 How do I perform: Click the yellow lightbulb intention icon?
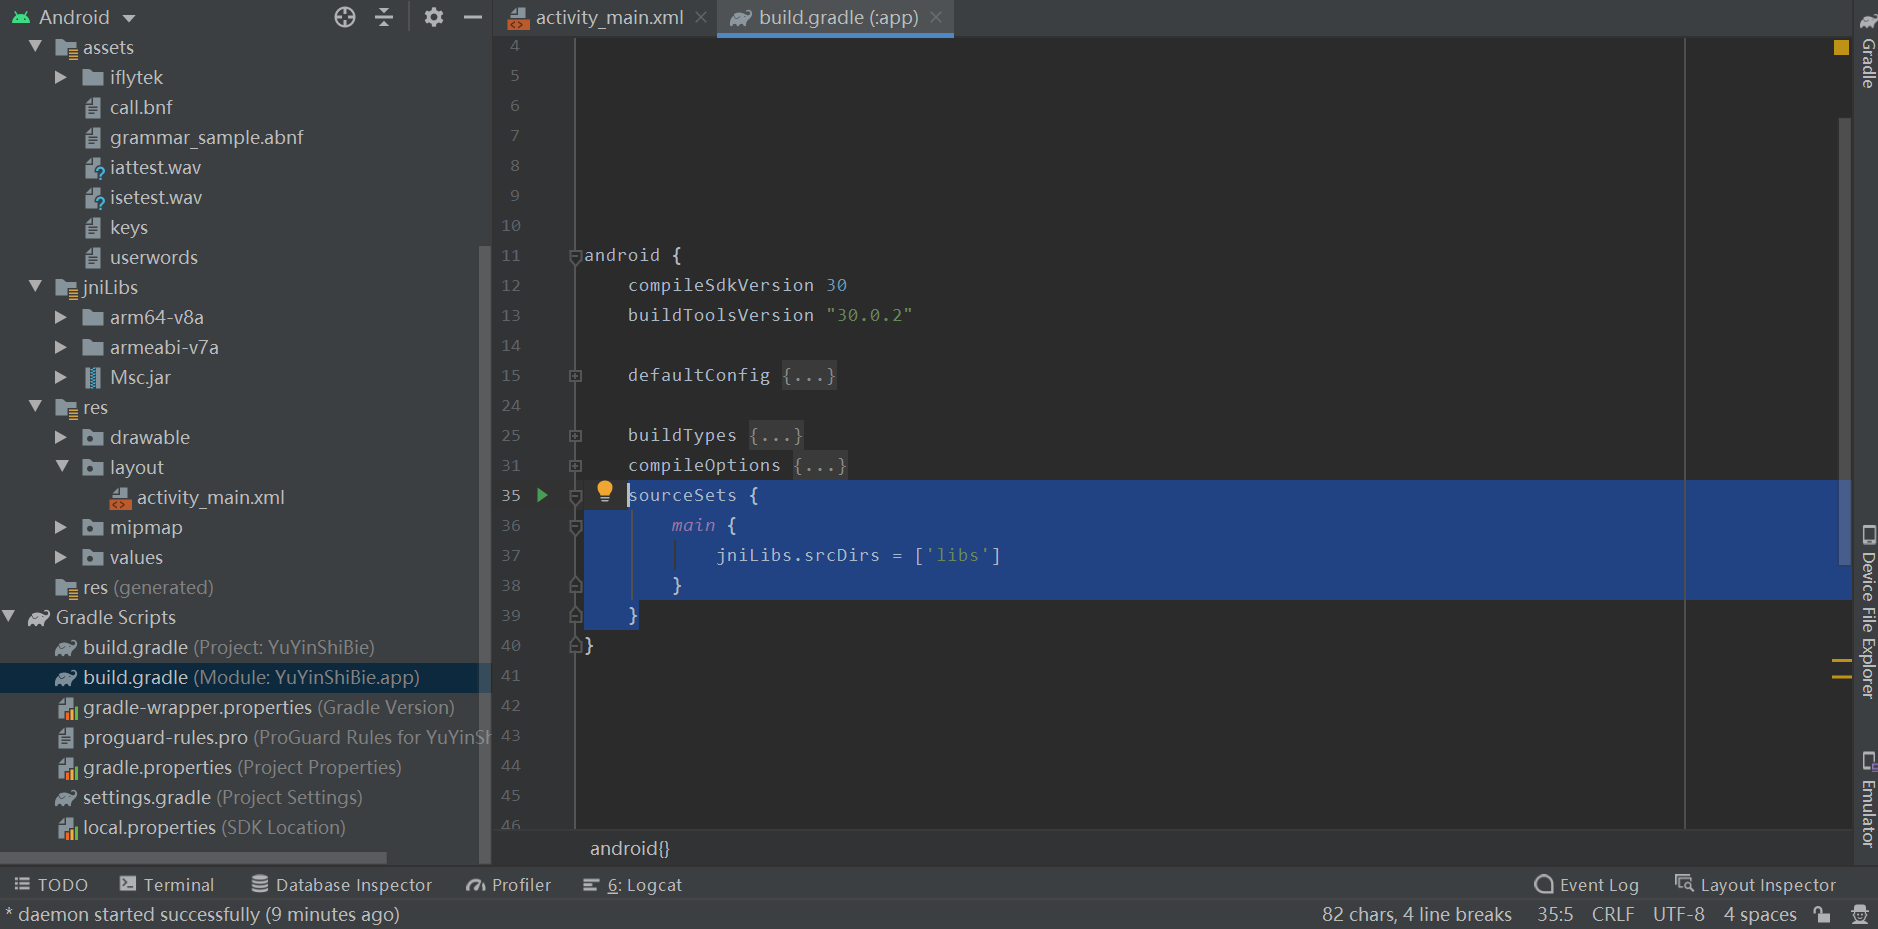click(x=604, y=491)
